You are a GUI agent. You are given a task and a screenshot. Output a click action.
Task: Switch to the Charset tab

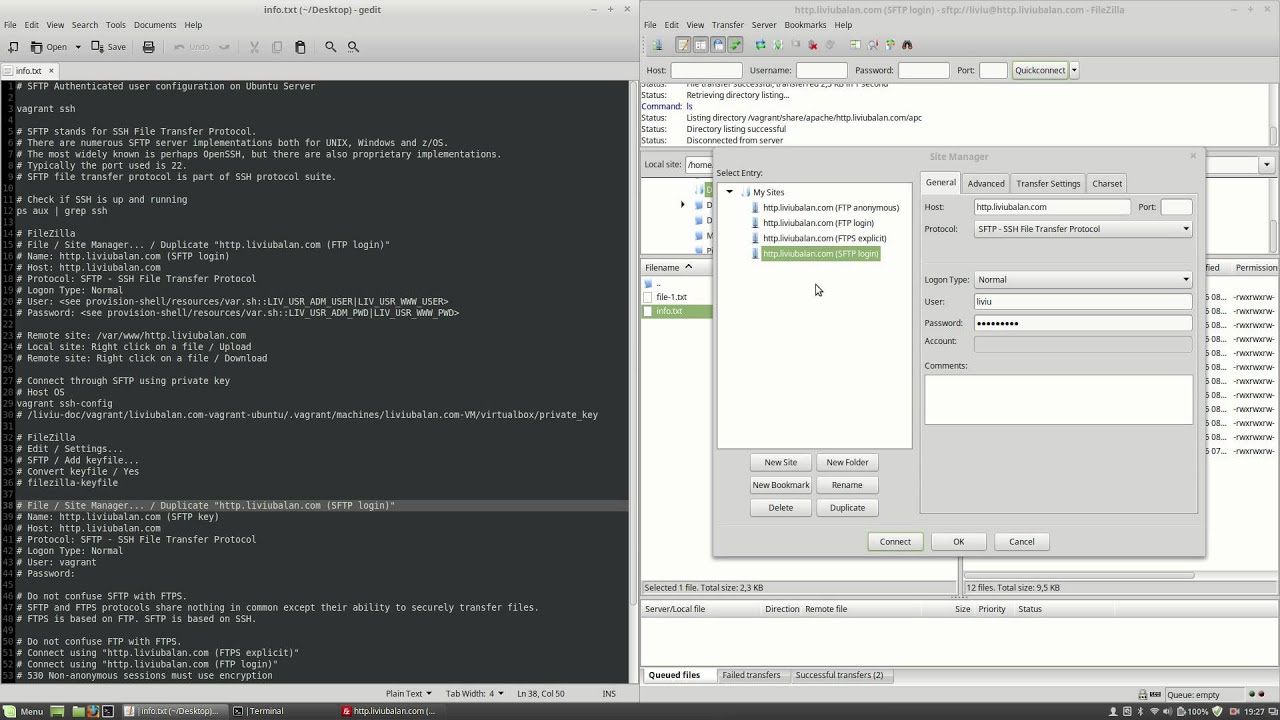coord(1107,183)
